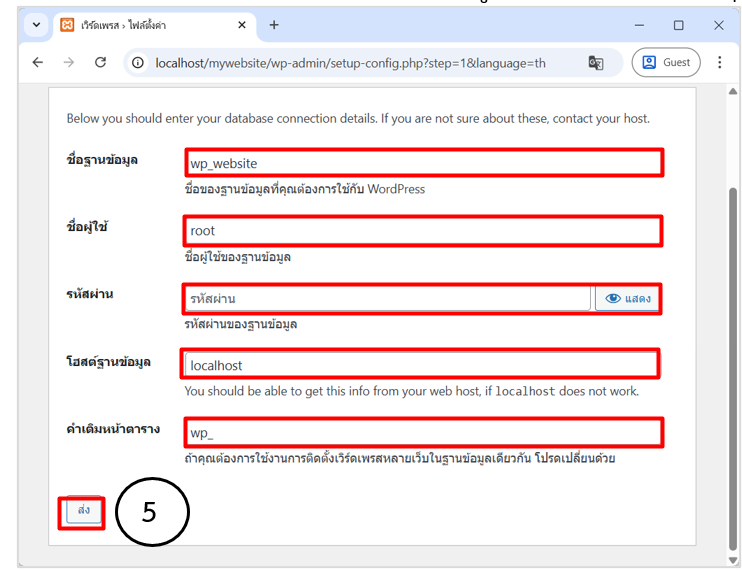Click the browser back arrow
The image size is (742, 570).
[x=38, y=62]
